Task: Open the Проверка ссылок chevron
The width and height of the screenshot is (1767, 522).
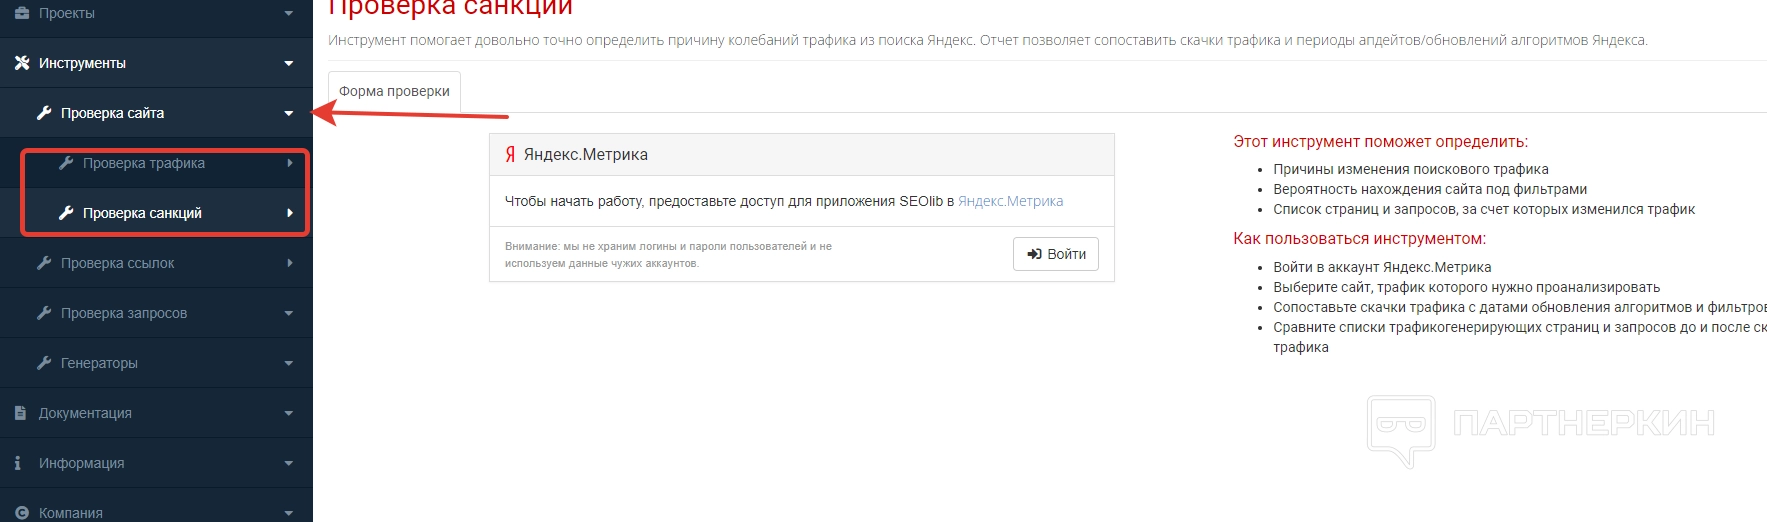Action: tap(290, 263)
